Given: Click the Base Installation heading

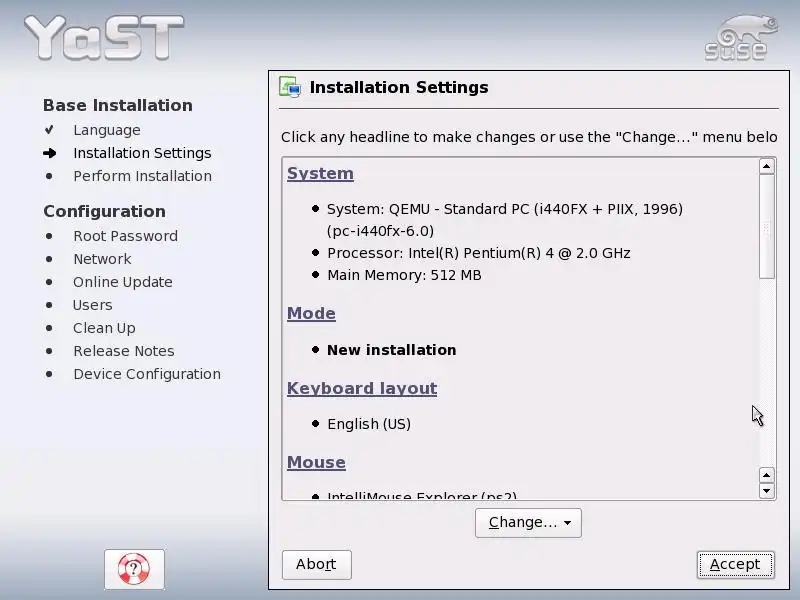Looking at the screenshot, I should (x=118, y=105).
